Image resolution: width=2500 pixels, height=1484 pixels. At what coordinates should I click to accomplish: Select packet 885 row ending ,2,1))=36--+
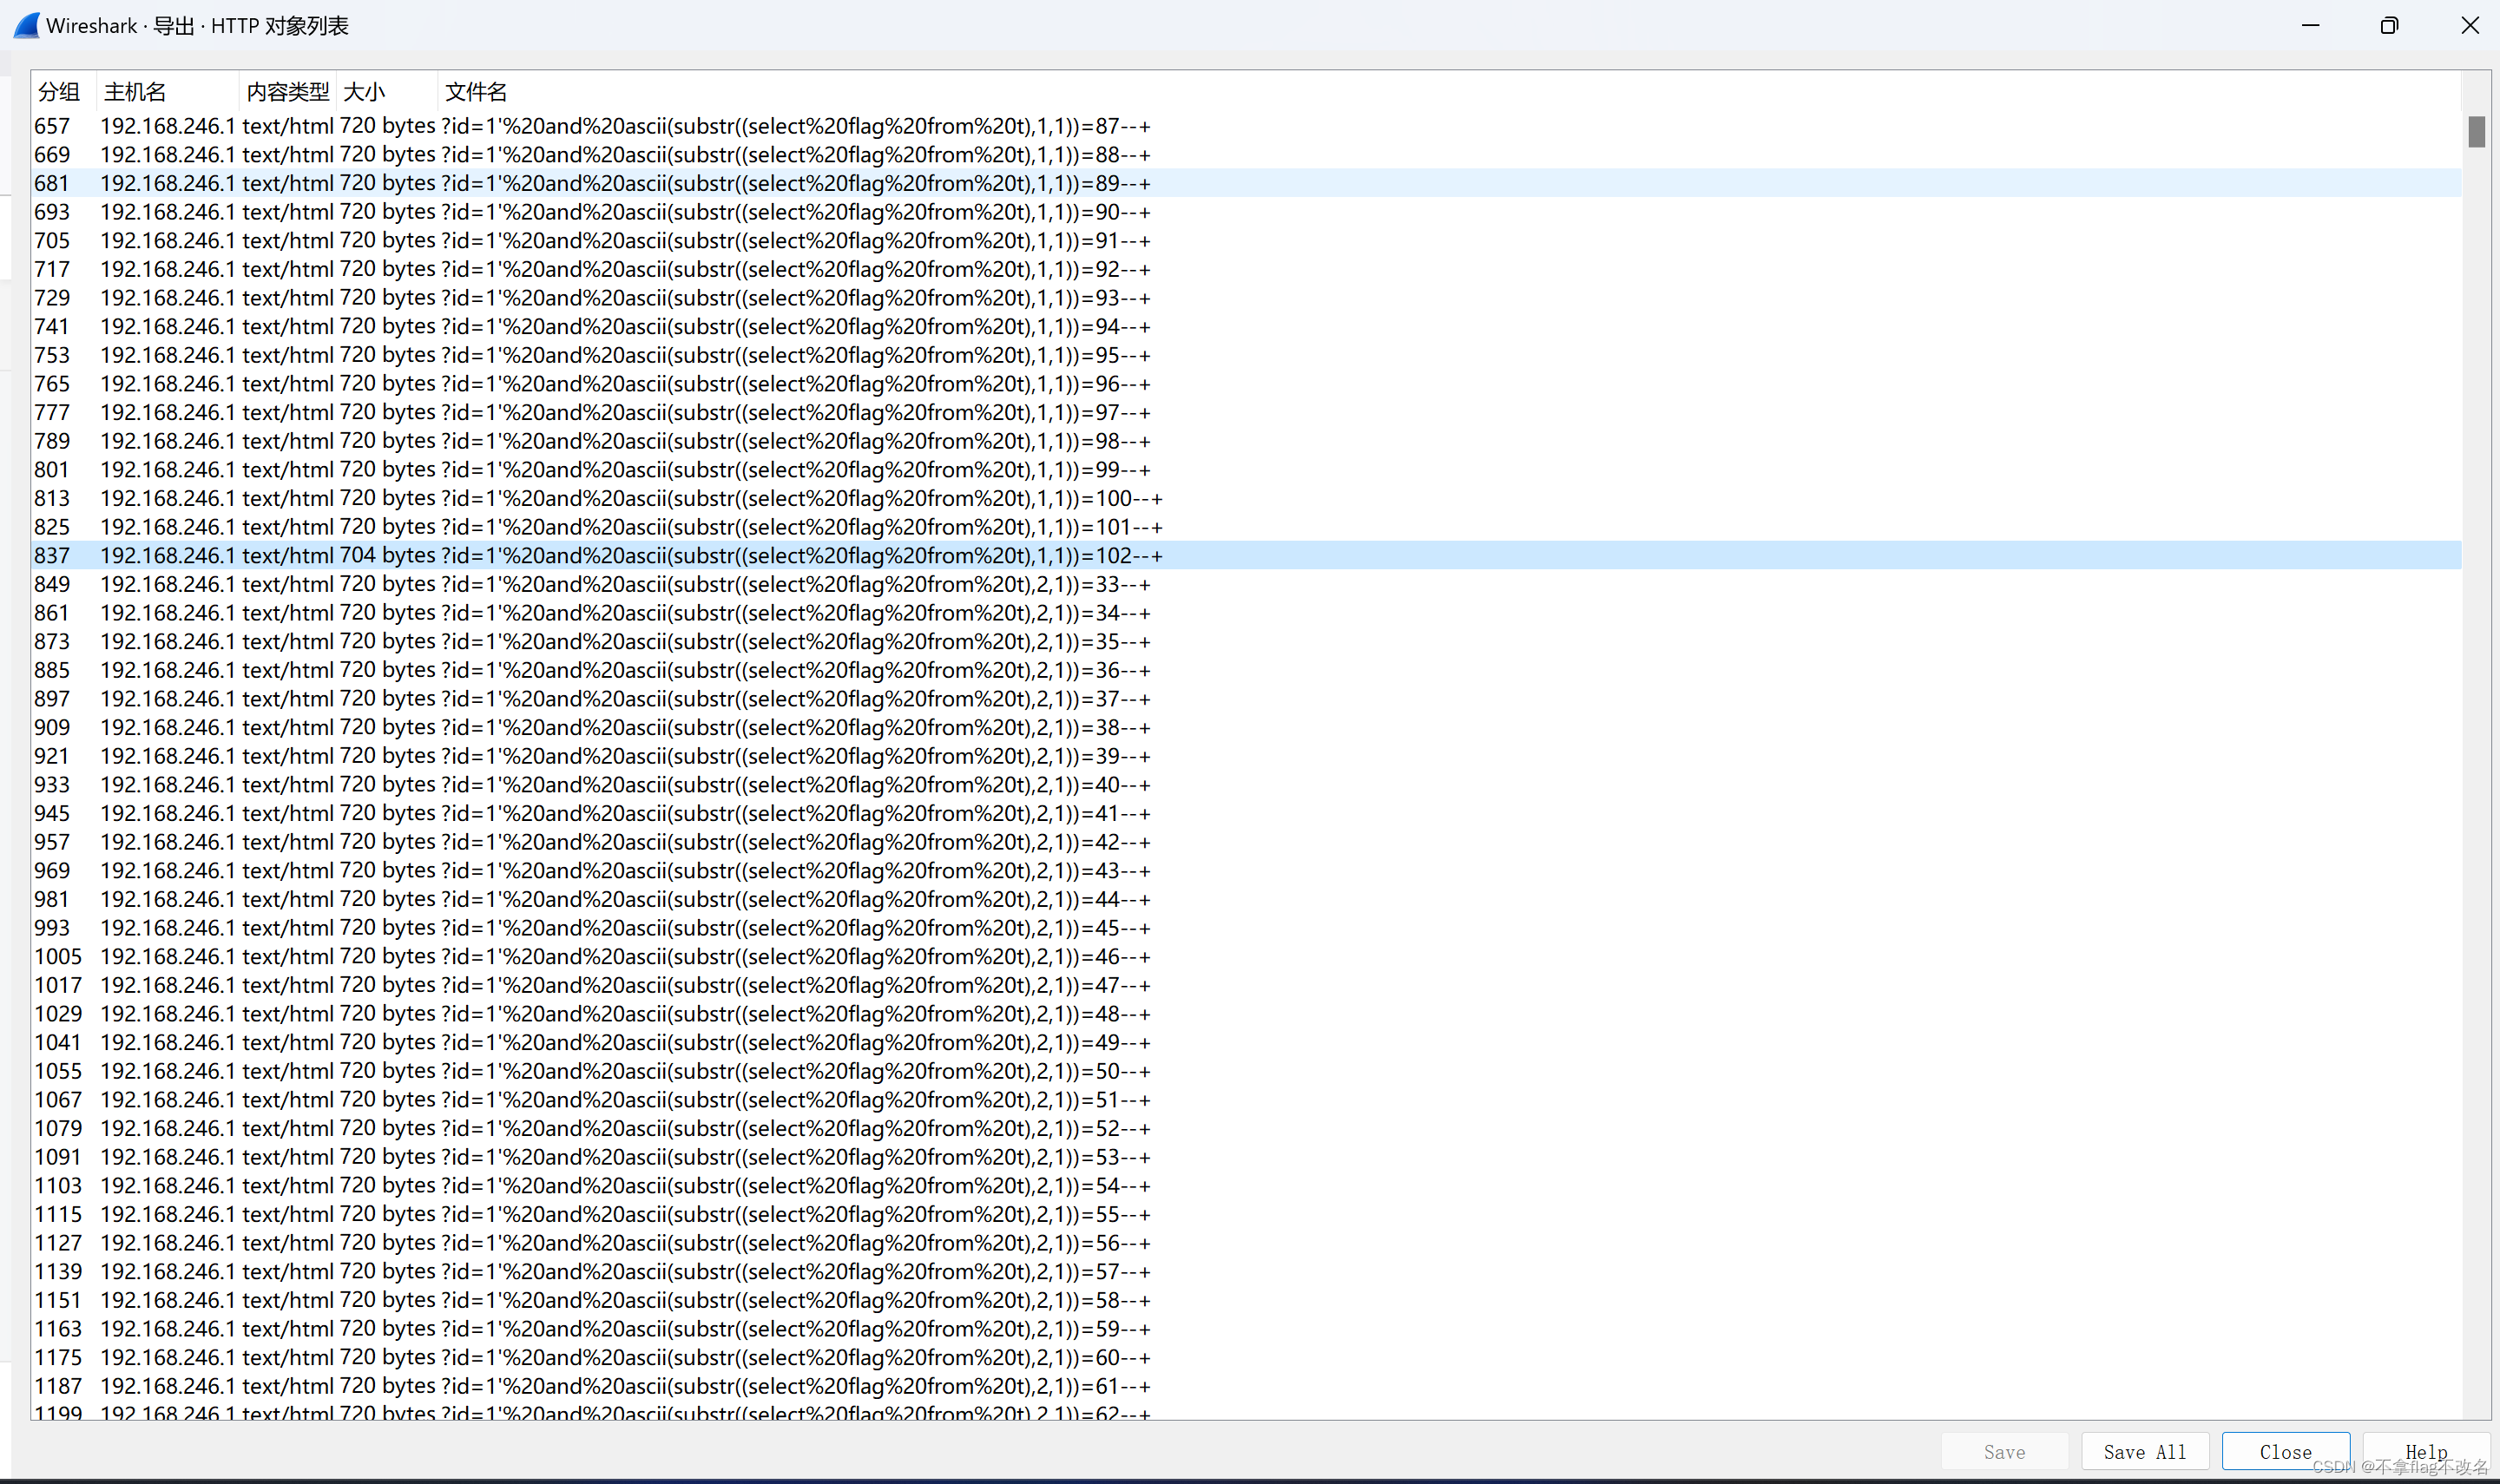pos(1246,670)
